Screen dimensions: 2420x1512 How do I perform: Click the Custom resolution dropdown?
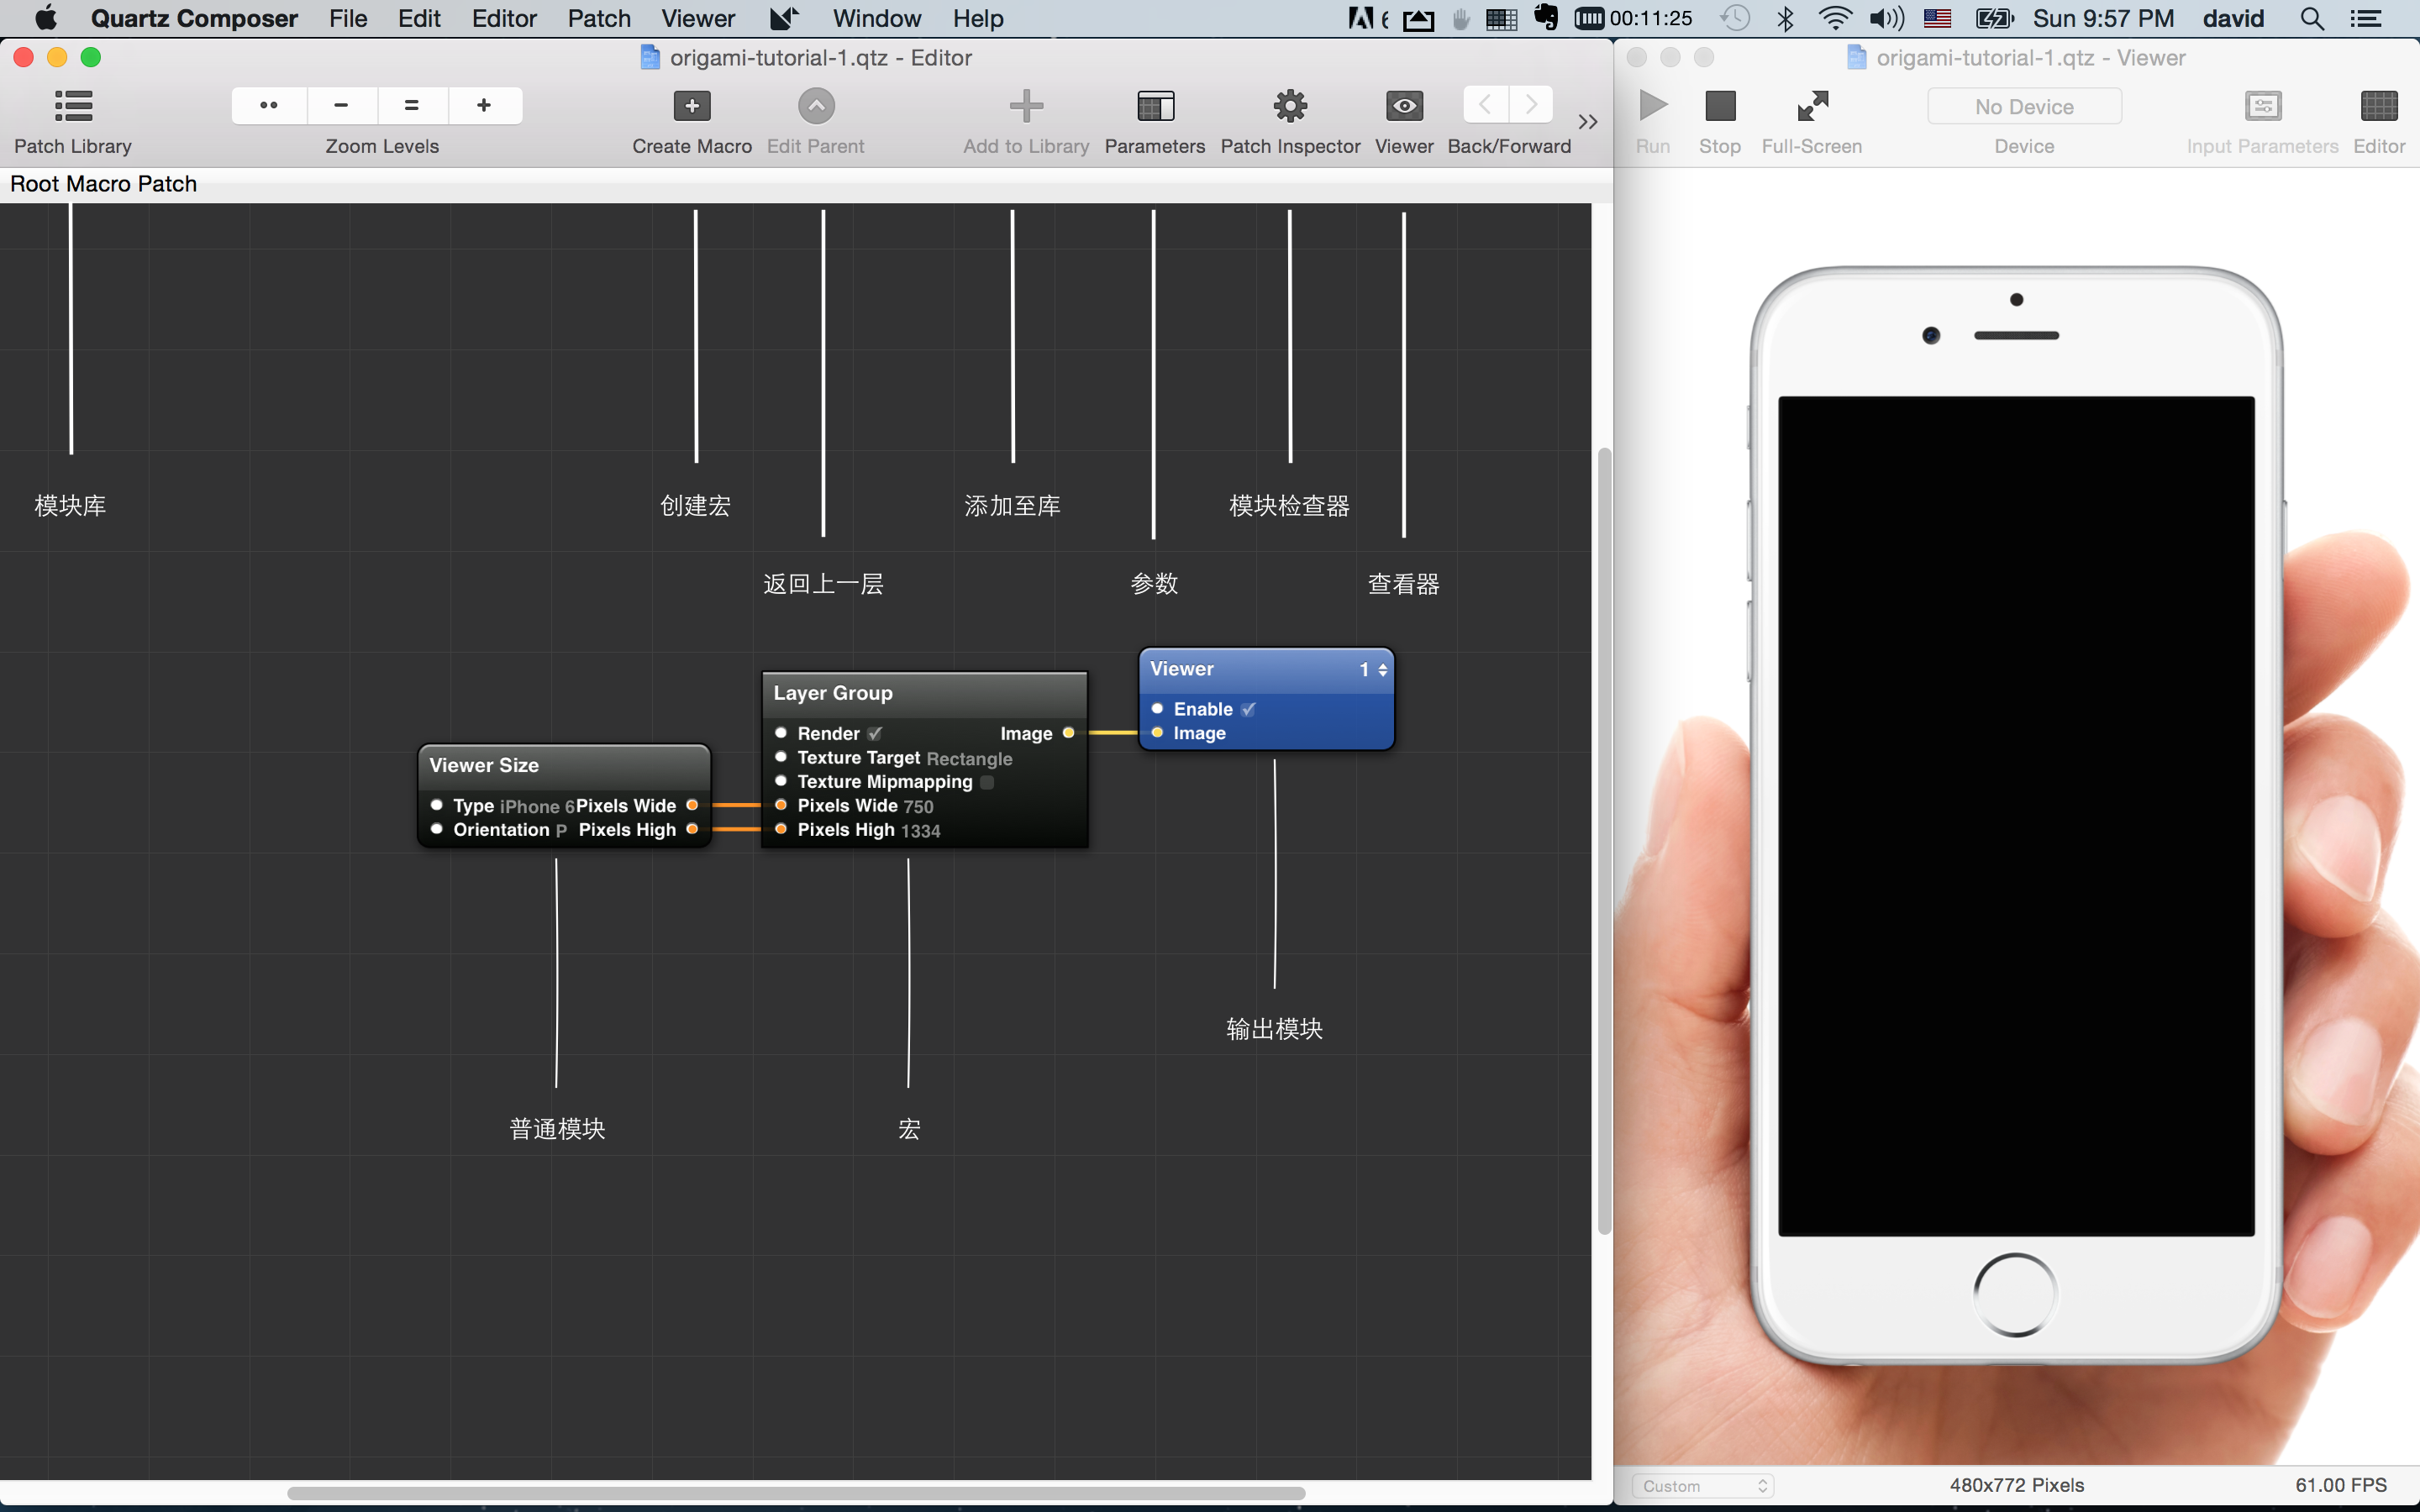click(x=1707, y=1486)
